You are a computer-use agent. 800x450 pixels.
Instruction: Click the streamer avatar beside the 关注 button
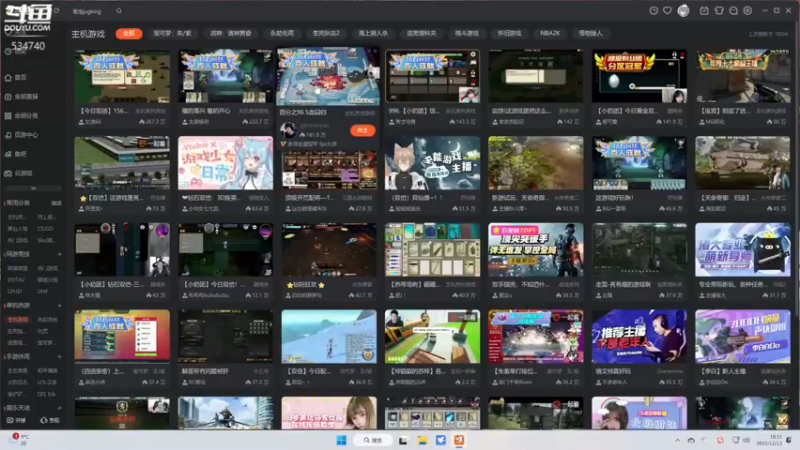288,130
